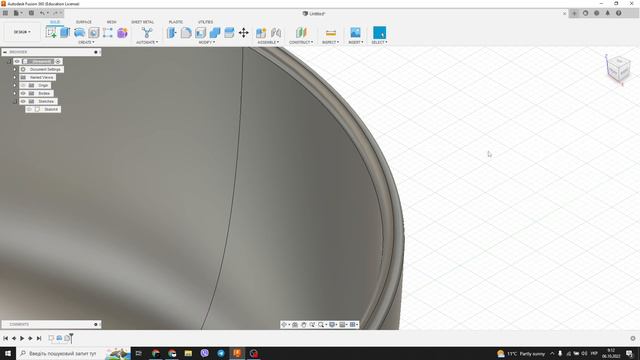This screenshot has height=360, width=640.
Task: Open the data panel grid icon
Action: coord(5,13)
